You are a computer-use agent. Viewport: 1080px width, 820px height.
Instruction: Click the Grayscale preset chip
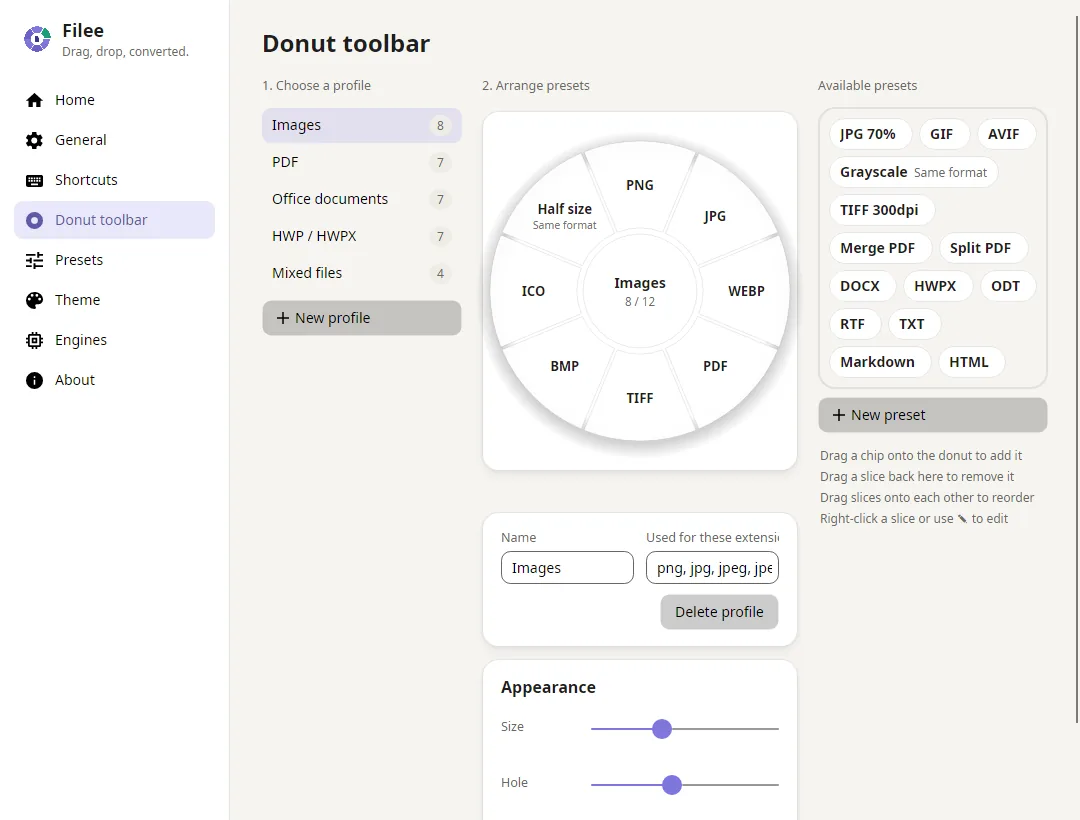pyautogui.click(x=913, y=172)
